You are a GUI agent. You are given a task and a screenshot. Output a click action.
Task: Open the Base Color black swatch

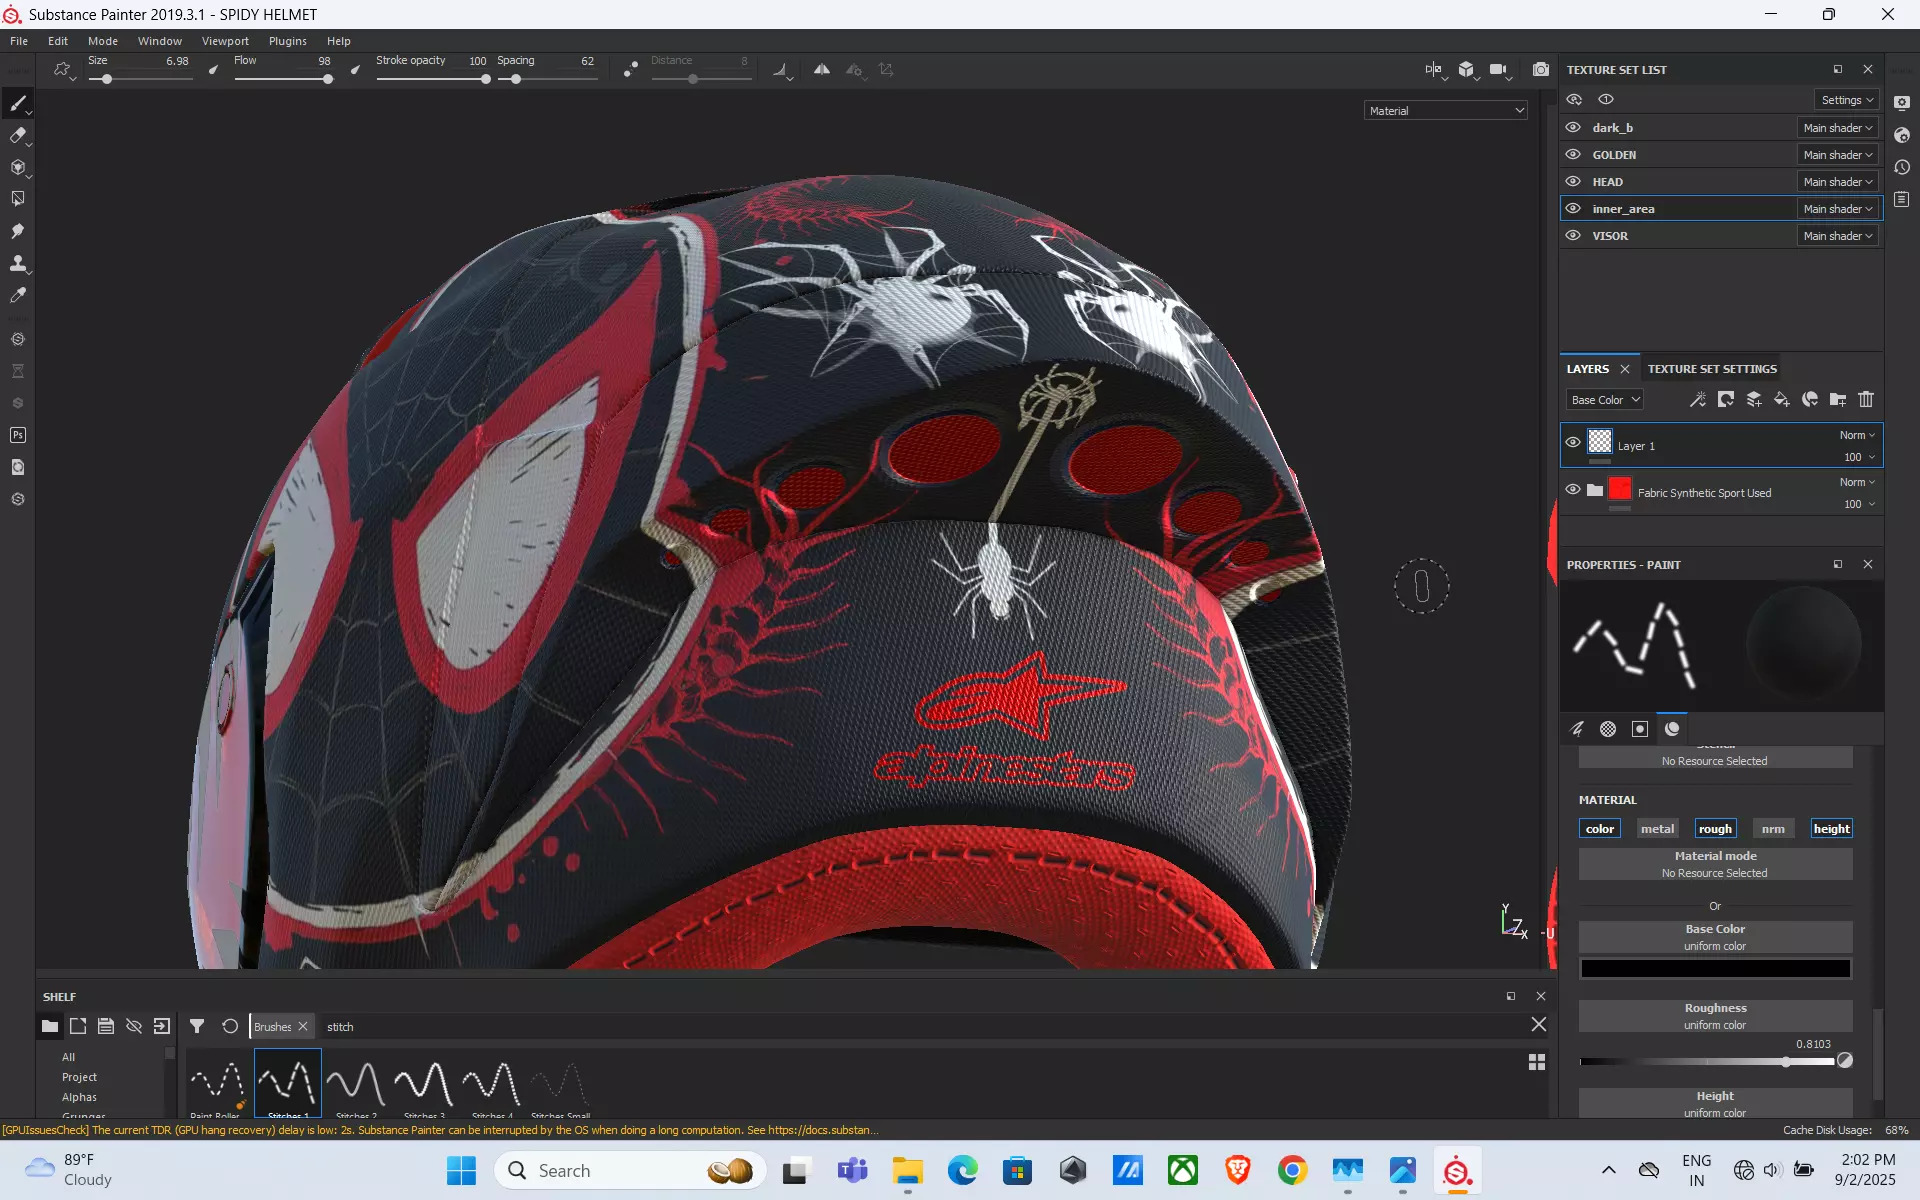click(x=1715, y=969)
